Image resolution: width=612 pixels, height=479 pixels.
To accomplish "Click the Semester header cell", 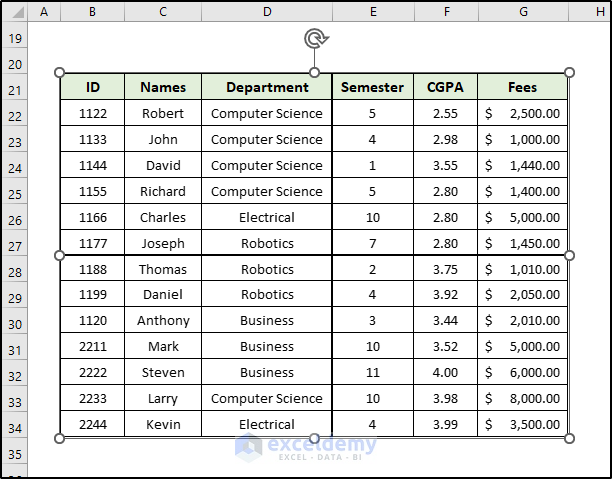I will pos(373,87).
